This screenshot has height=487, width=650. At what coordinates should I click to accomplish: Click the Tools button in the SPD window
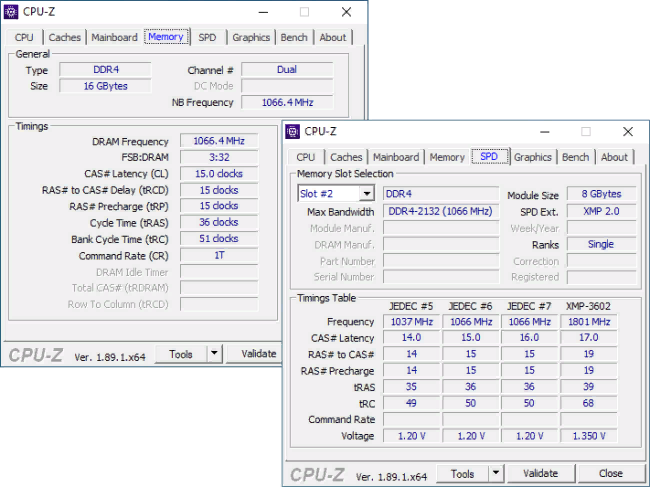coord(462,473)
